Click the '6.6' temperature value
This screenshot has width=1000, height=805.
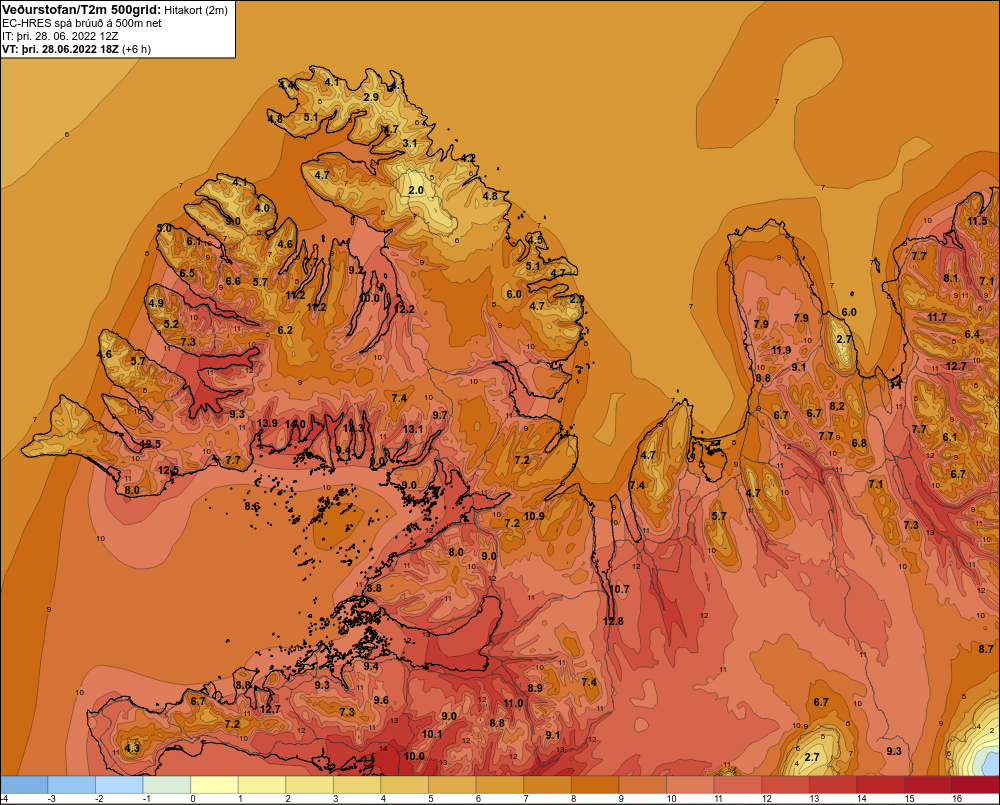coord(233,281)
